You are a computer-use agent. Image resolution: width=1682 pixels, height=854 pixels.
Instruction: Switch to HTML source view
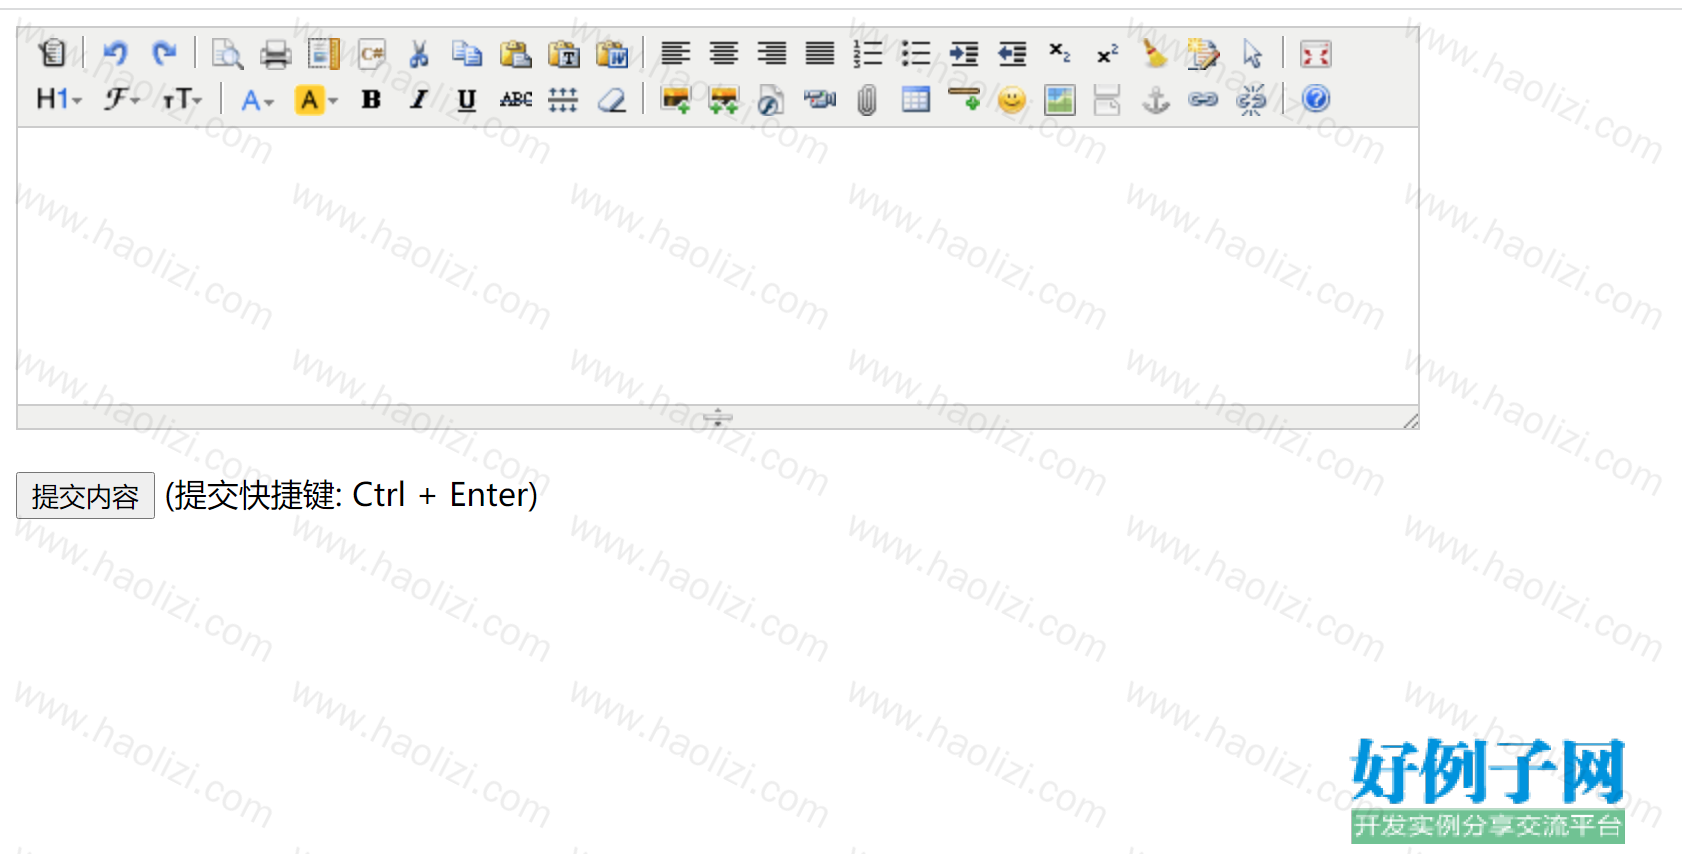[52, 53]
